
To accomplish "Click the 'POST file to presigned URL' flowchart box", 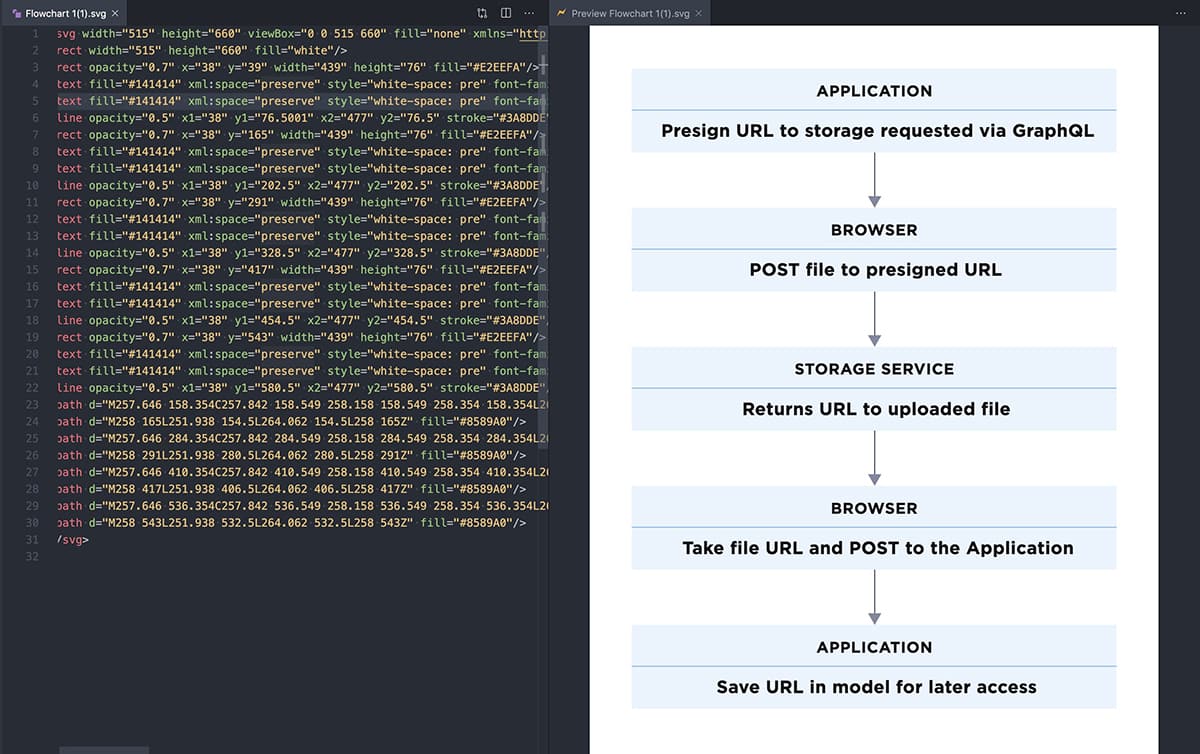I will point(874,269).
